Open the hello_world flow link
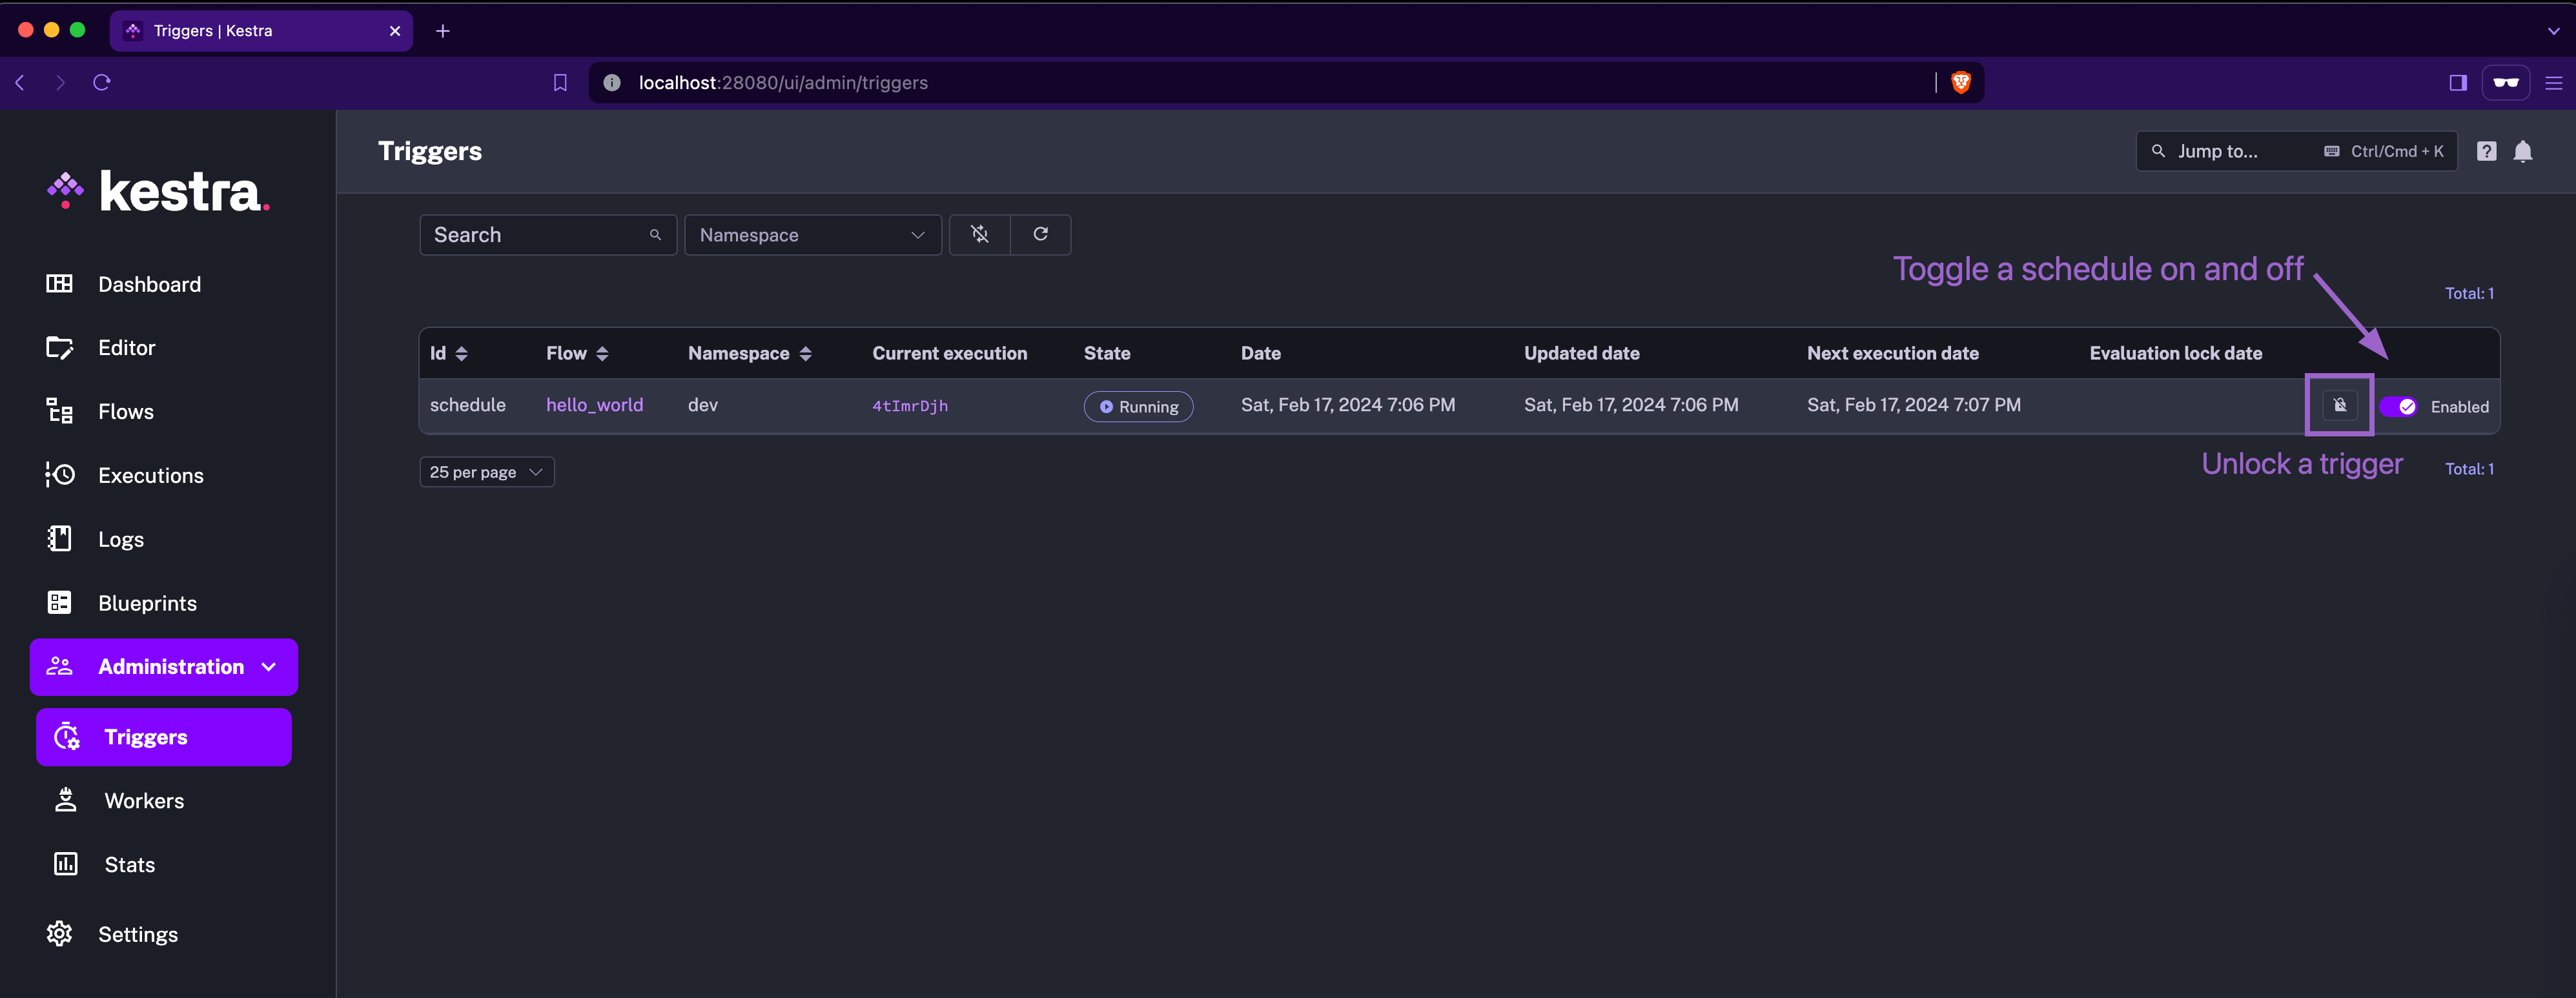The height and width of the screenshot is (998, 2576). tap(594, 405)
